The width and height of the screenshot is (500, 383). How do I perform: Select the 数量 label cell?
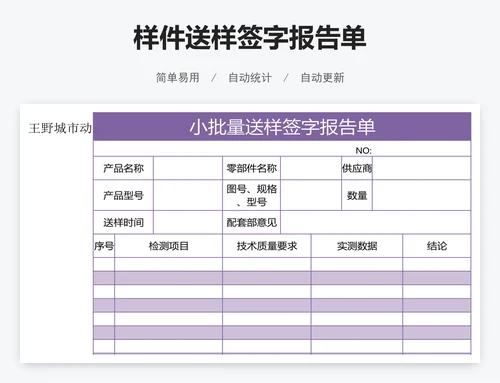point(357,195)
